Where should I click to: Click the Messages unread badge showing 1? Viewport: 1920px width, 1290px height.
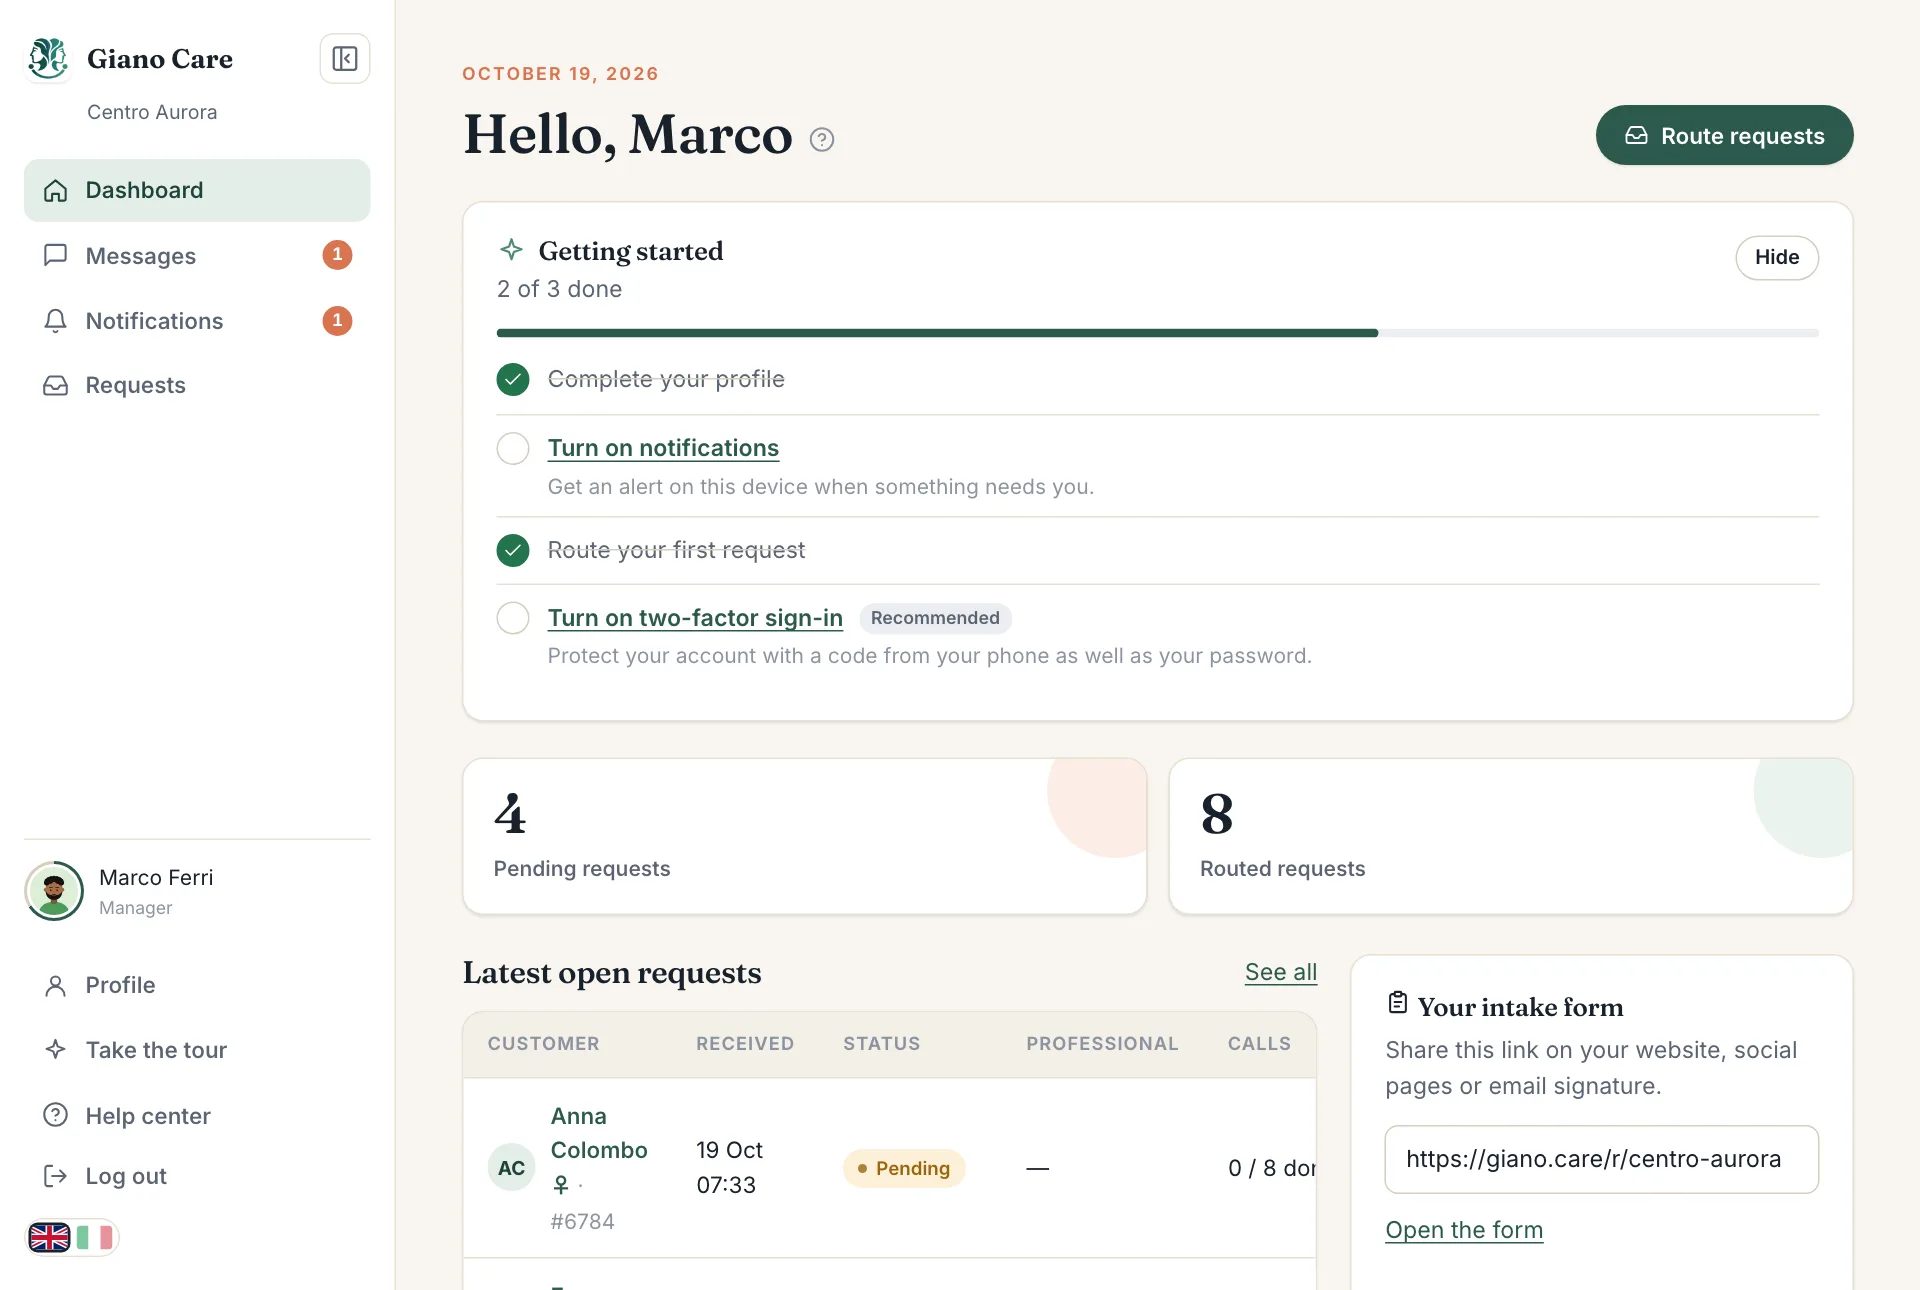(x=337, y=255)
